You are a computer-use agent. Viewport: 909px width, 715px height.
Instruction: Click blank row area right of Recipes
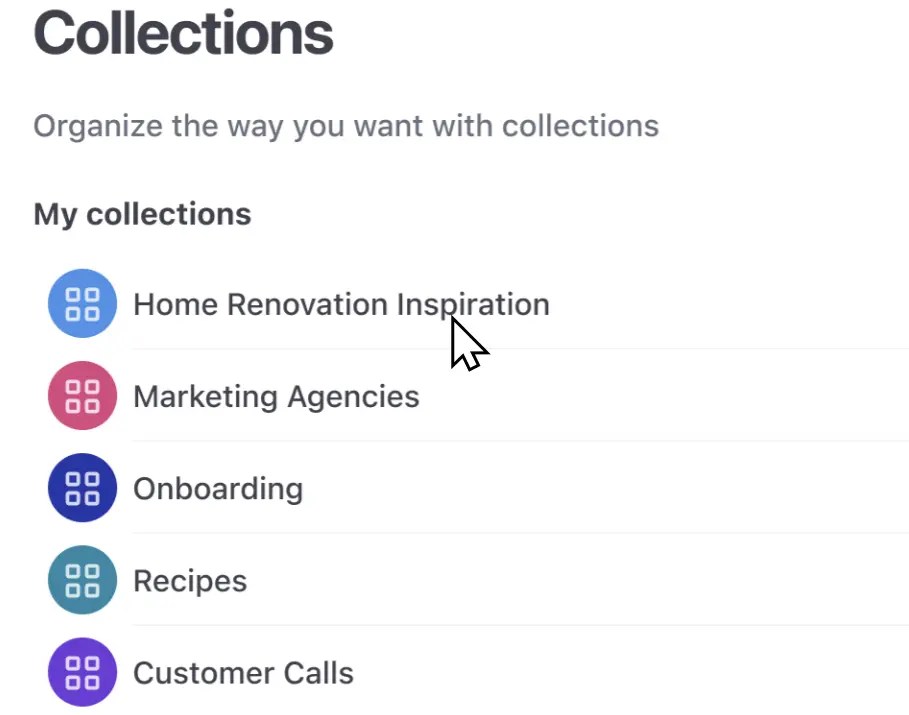pyautogui.click(x=580, y=580)
